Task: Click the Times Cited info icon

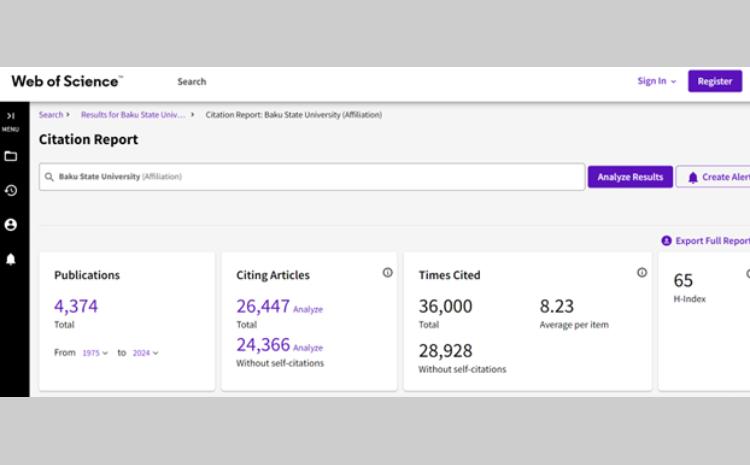Action: (x=642, y=272)
